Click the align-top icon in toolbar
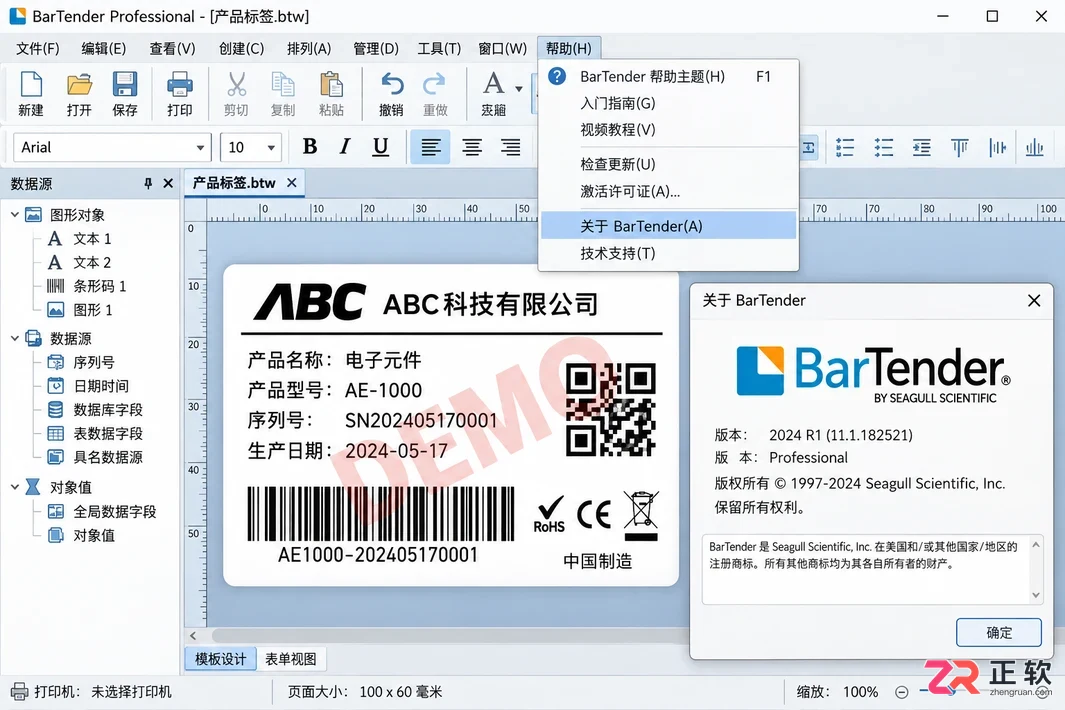Image resolution: width=1065 pixels, height=710 pixels. (959, 147)
